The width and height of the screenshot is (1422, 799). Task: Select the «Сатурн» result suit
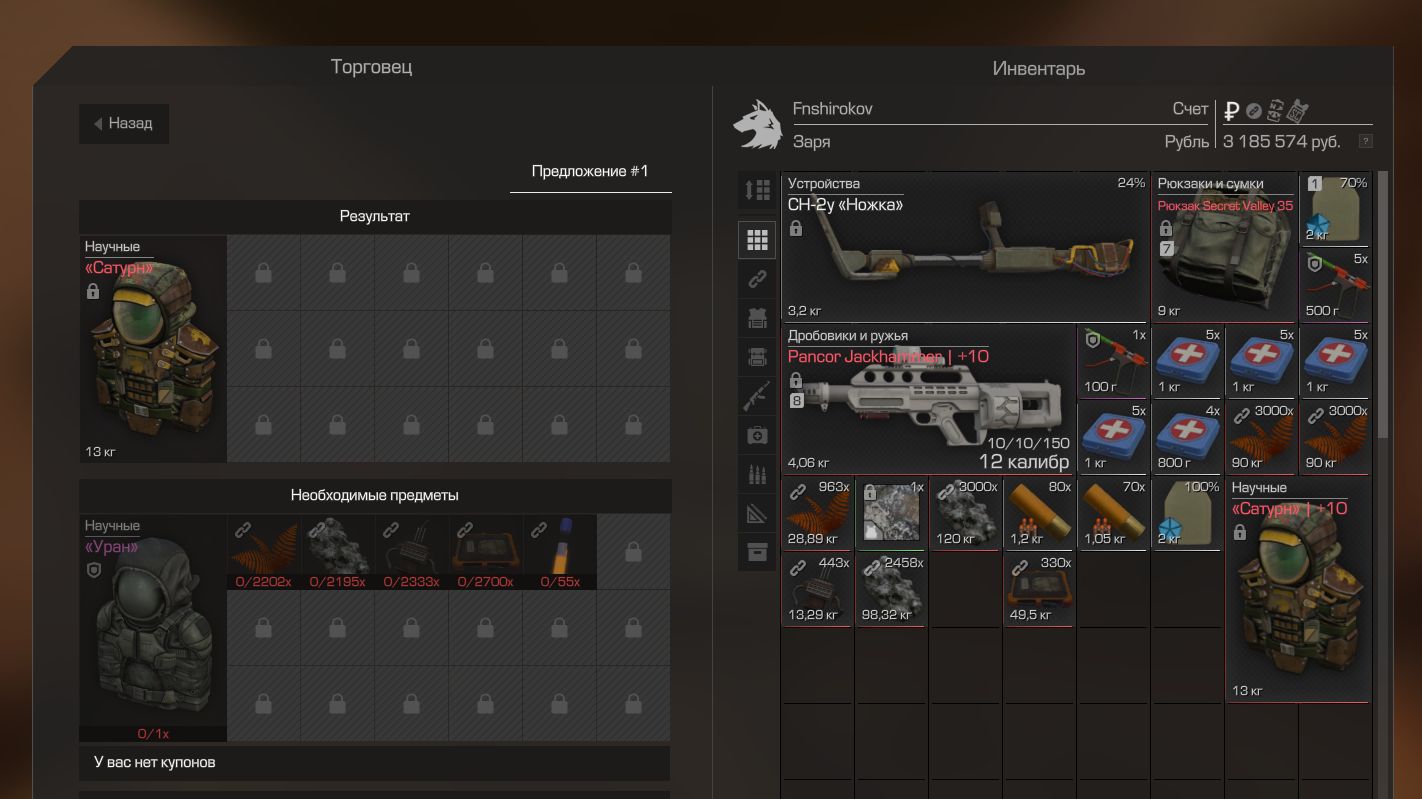tap(153, 349)
